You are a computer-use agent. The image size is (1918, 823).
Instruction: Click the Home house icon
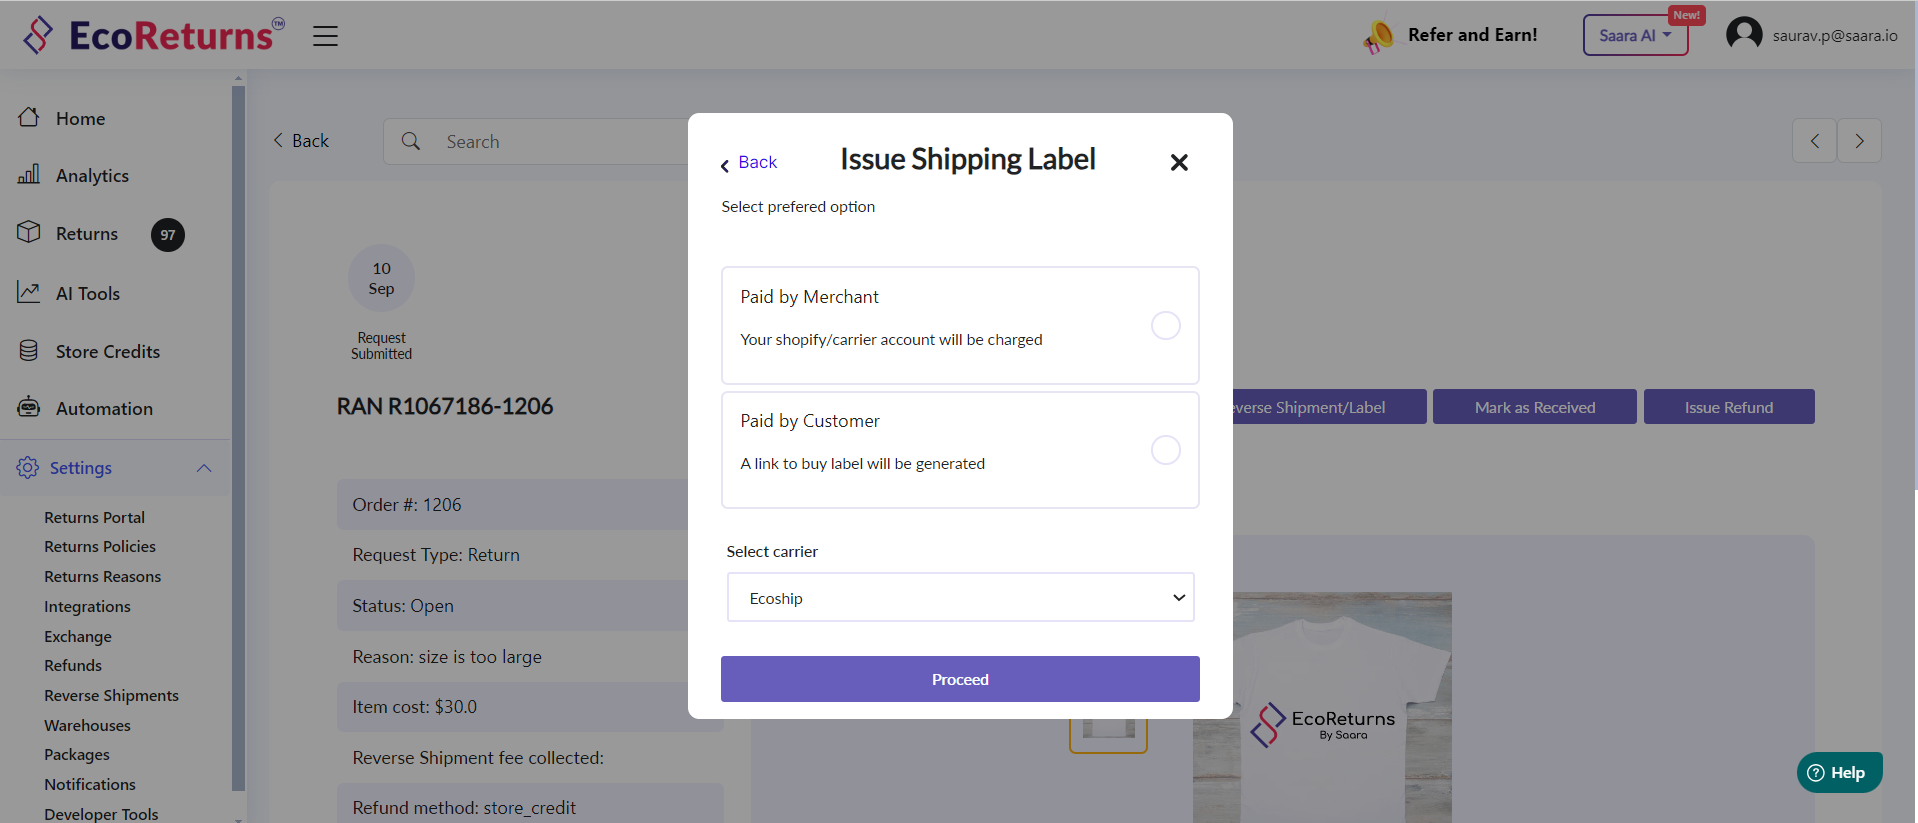point(29,117)
